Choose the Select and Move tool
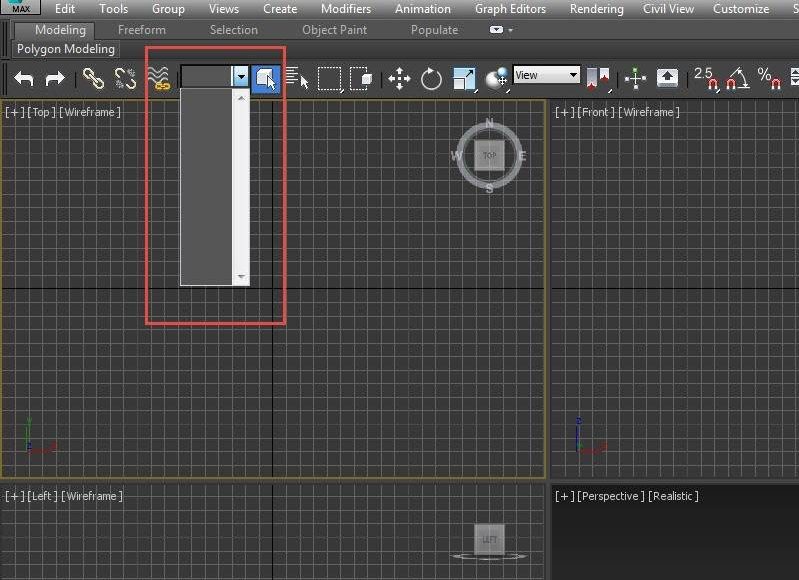799x580 pixels. [399, 78]
